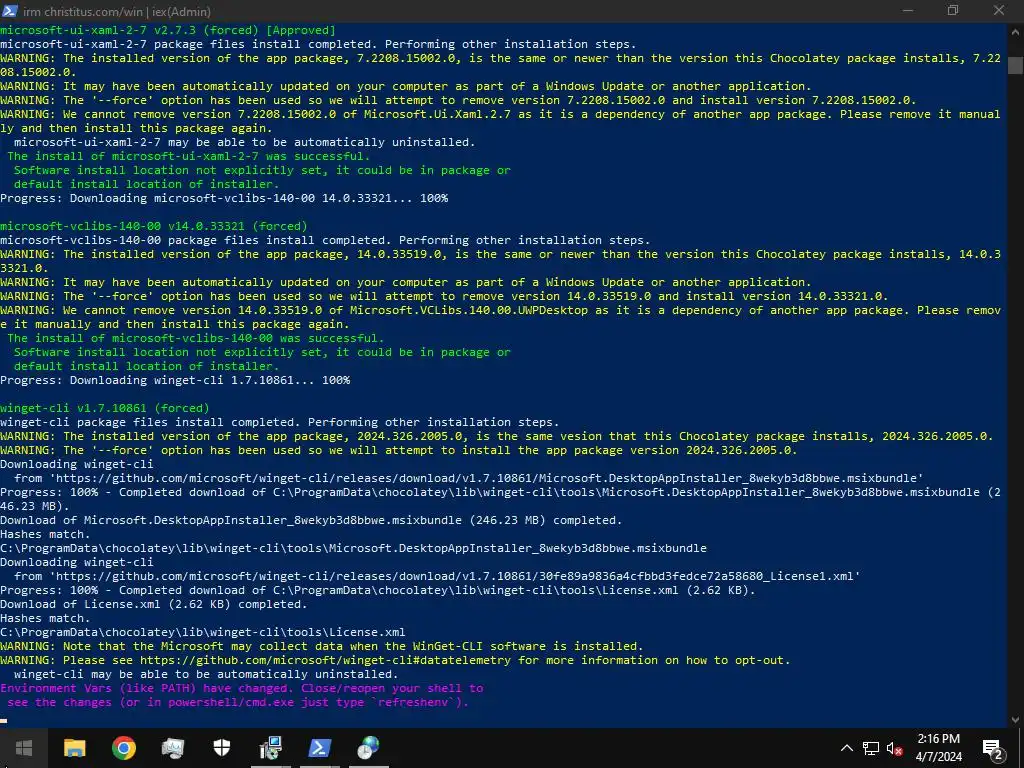Click 'The install of microsoft-ui-xaml-2-7 was successful.'
The width and height of the screenshot is (1024, 768).
(x=189, y=156)
